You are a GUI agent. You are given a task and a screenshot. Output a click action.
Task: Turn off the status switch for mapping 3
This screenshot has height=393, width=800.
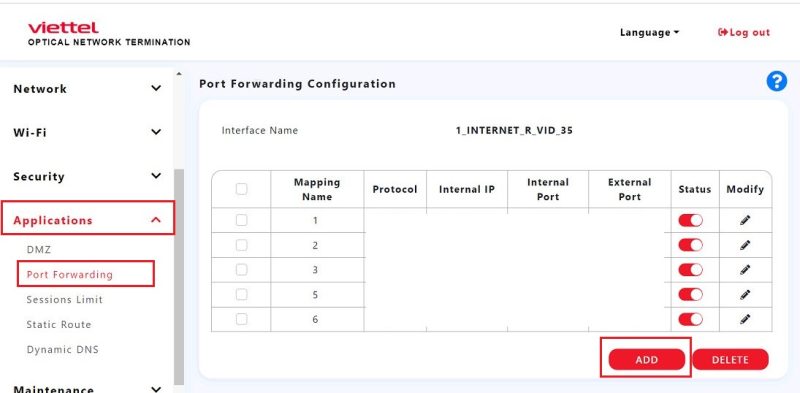coord(690,269)
